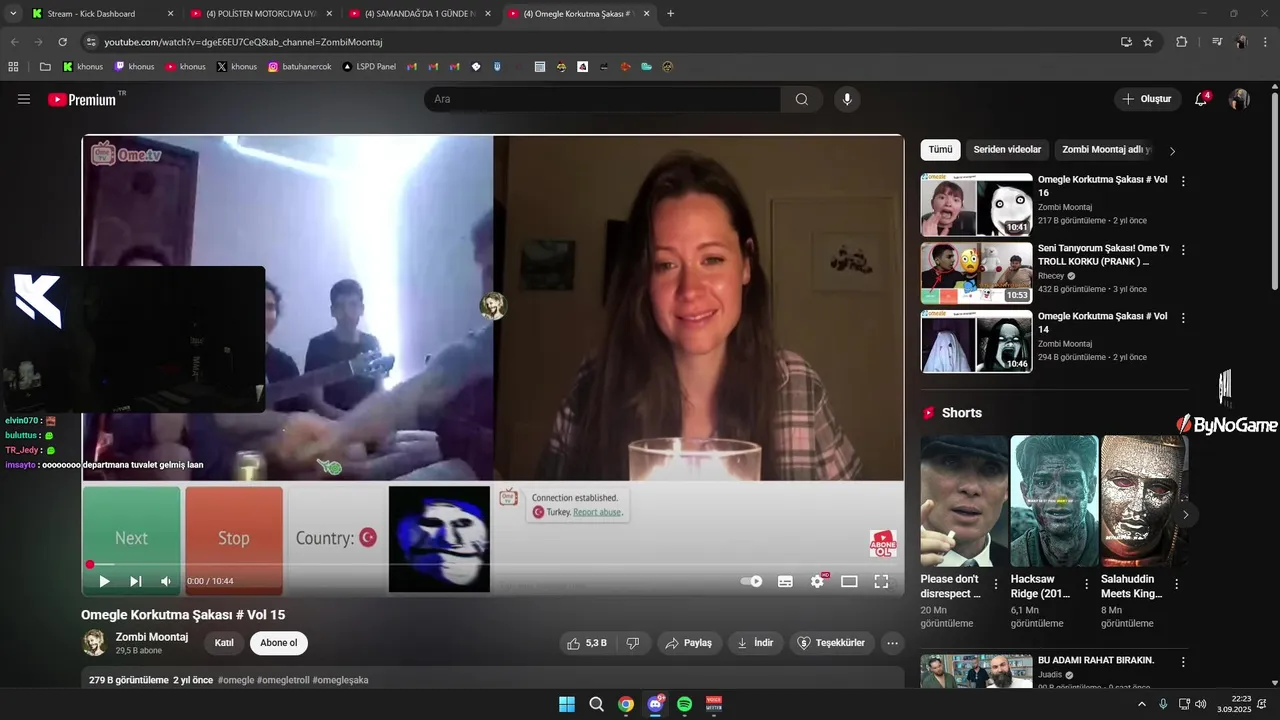
Task: Open Chrome apps grid in bookmarks bar
Action: click(13, 67)
